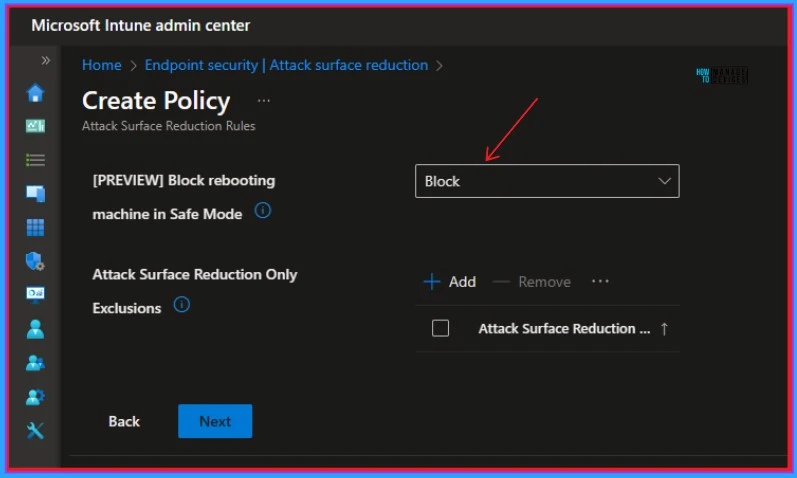Click the Next button
Screen dimensions: 797x478
click(x=215, y=422)
